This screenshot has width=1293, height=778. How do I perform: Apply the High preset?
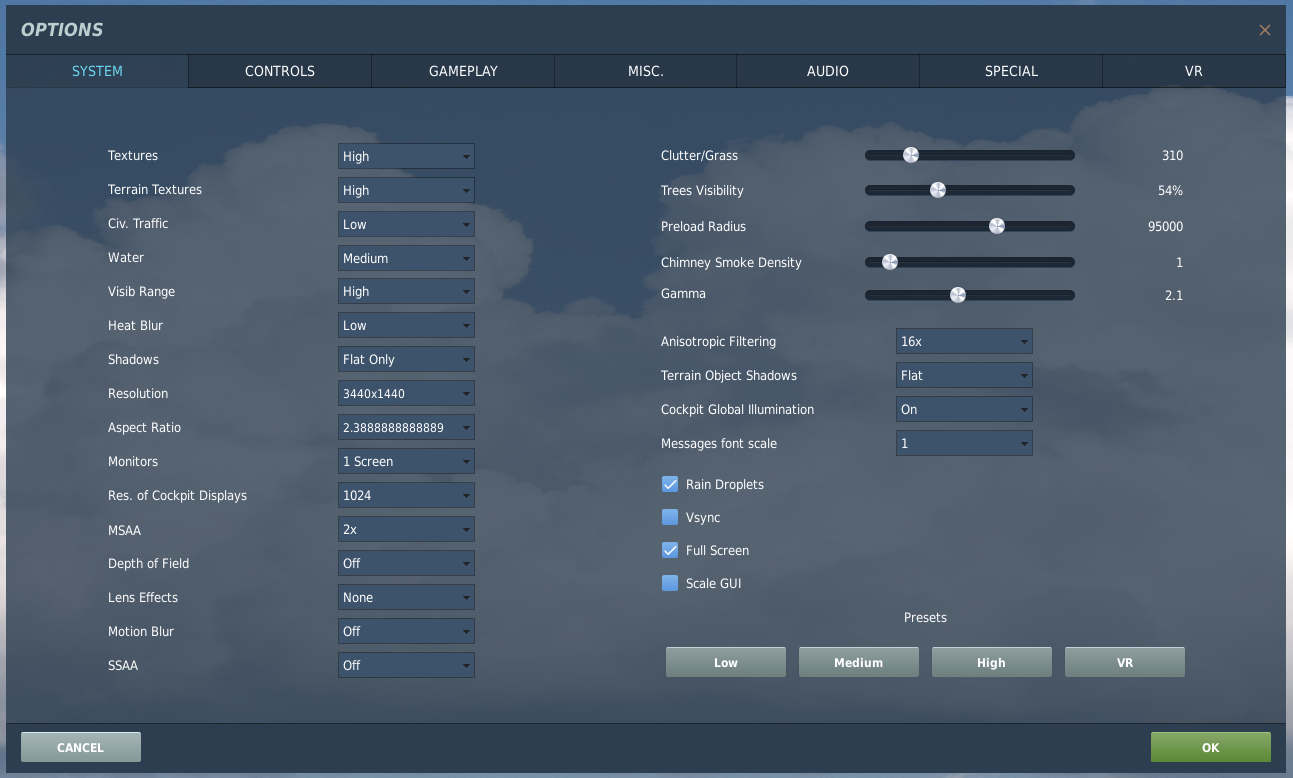point(992,662)
